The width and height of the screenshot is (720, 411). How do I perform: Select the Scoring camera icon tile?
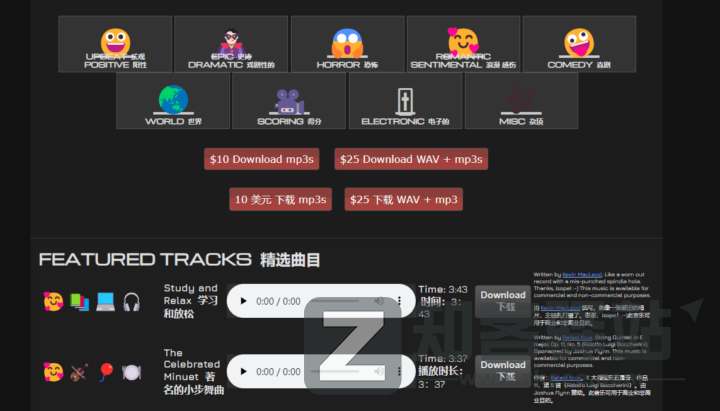pyautogui.click(x=289, y=101)
